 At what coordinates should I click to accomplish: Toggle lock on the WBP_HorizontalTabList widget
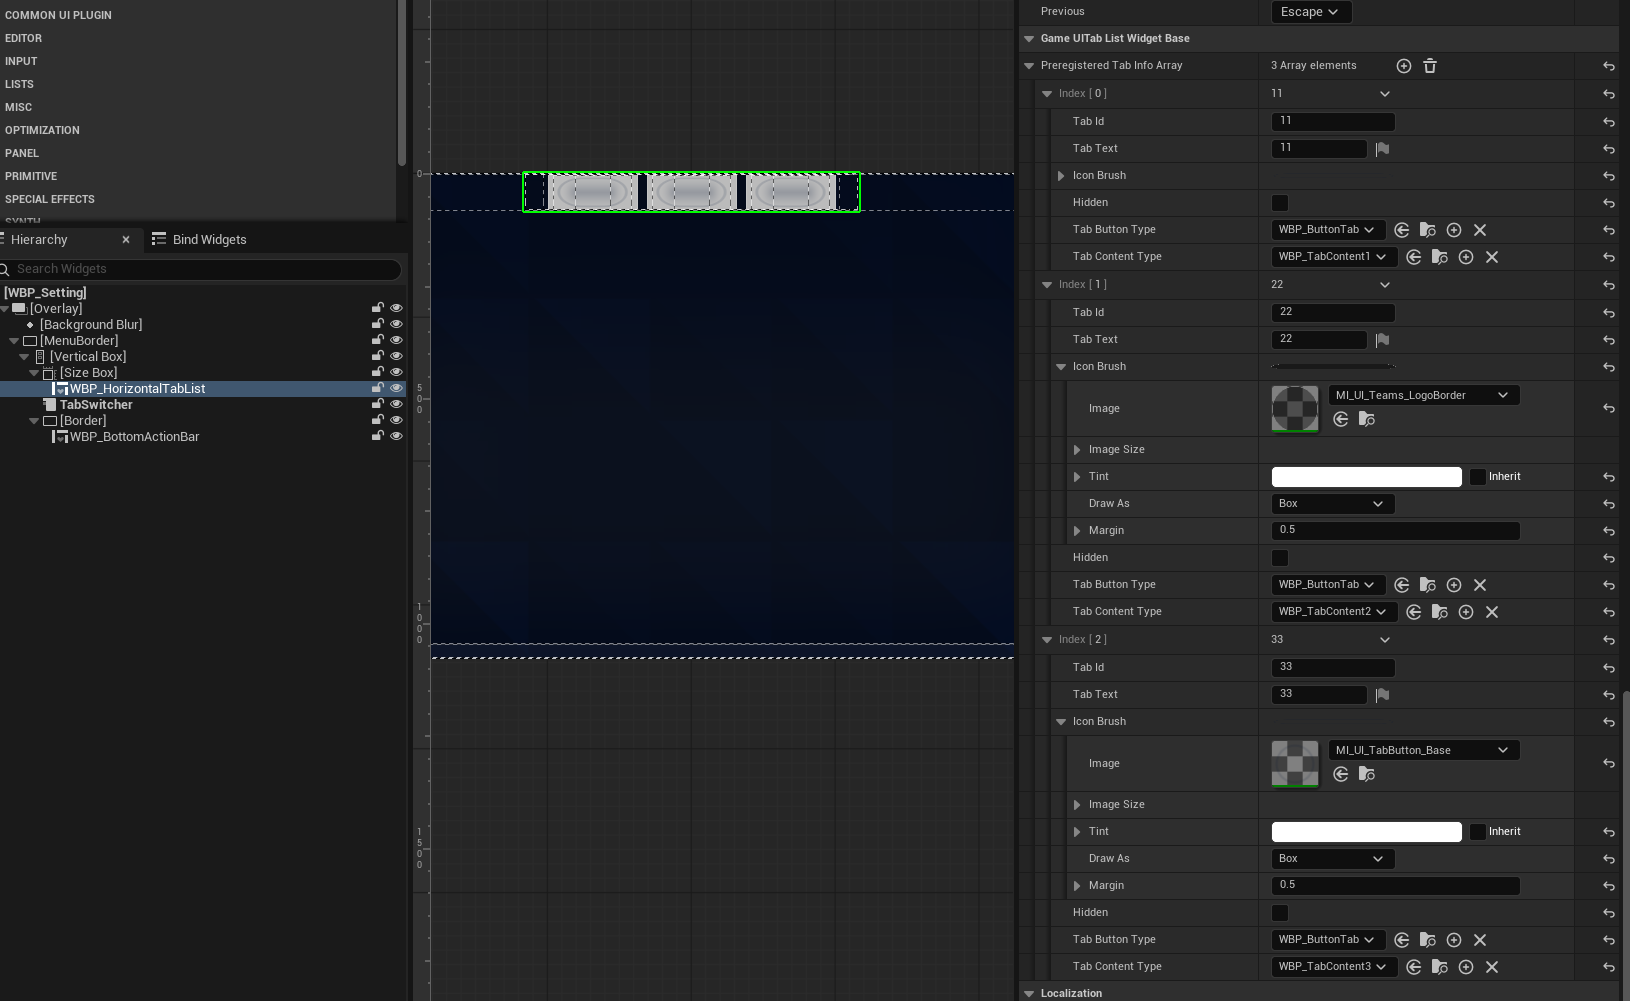(x=378, y=388)
